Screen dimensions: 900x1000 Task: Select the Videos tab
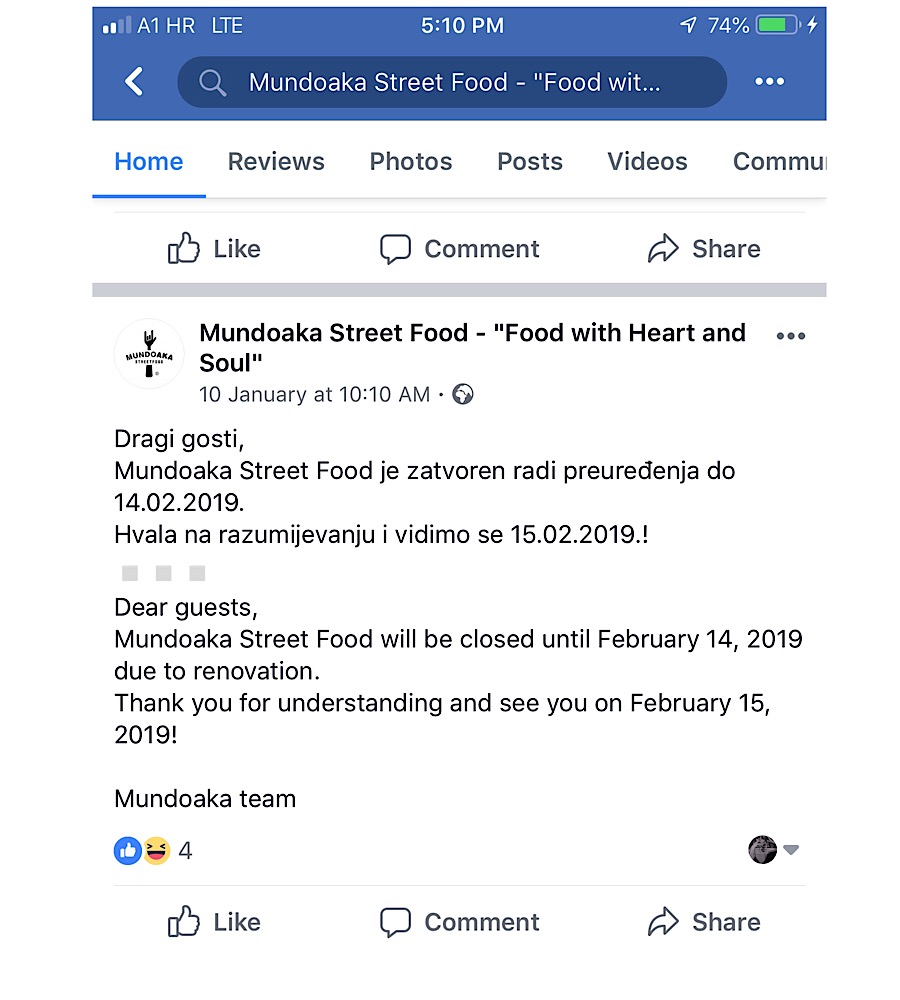click(647, 162)
